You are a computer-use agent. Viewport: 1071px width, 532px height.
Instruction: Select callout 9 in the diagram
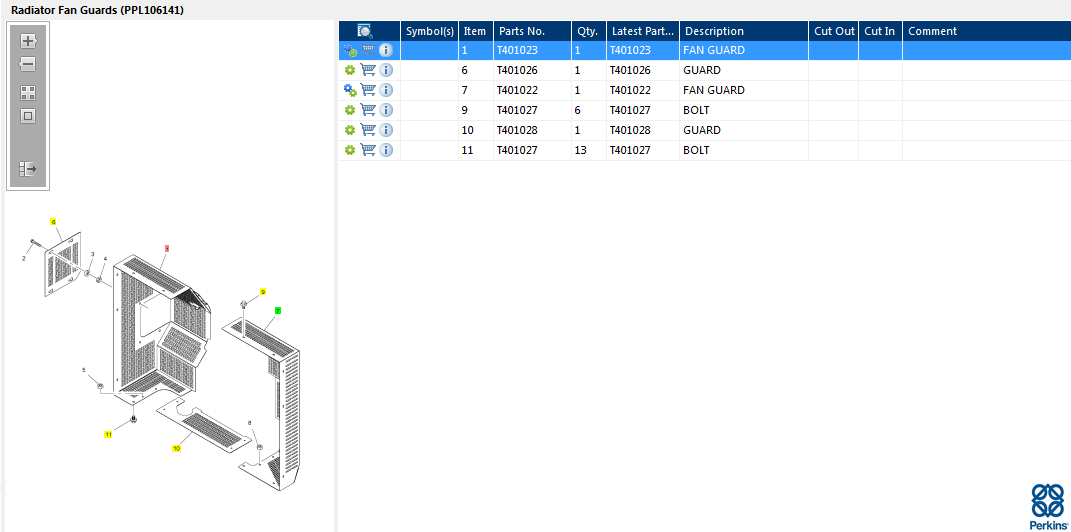263,292
